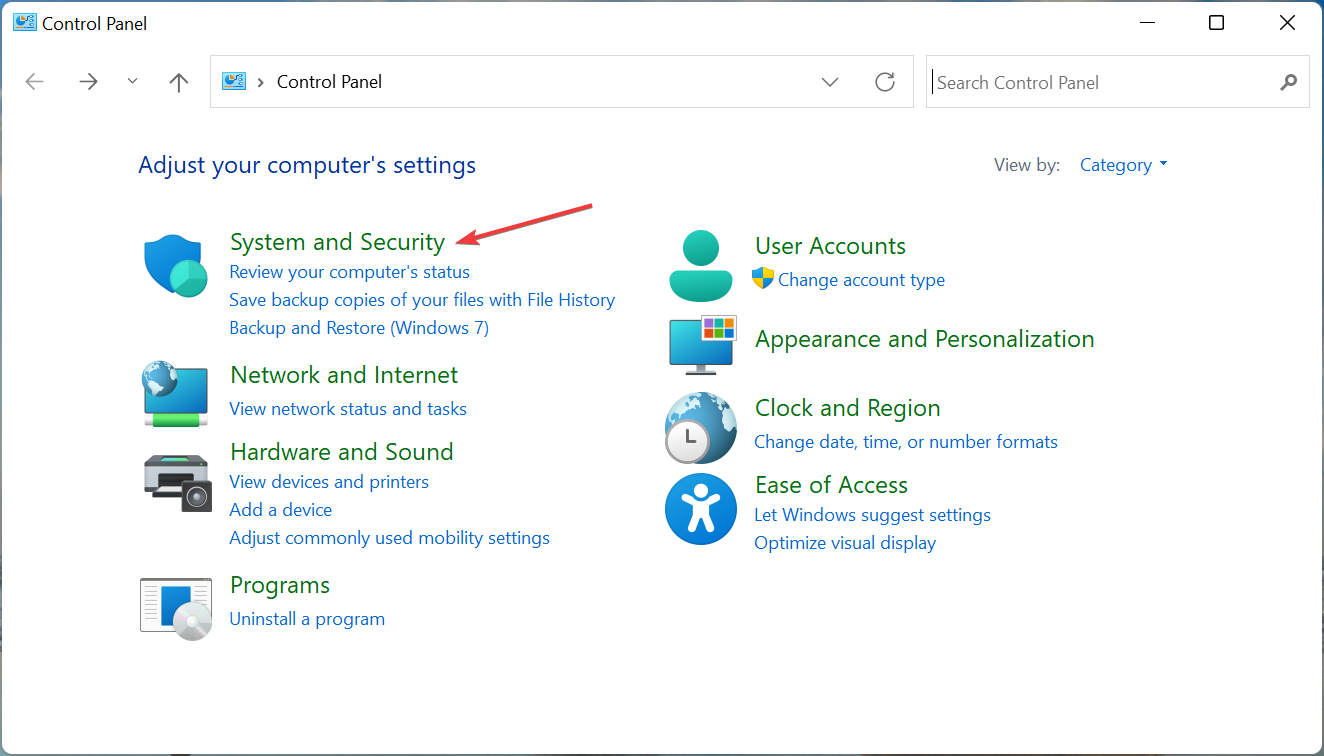Open recent locations dropdown arrow
This screenshot has width=1324, height=756.
pyautogui.click(x=133, y=82)
